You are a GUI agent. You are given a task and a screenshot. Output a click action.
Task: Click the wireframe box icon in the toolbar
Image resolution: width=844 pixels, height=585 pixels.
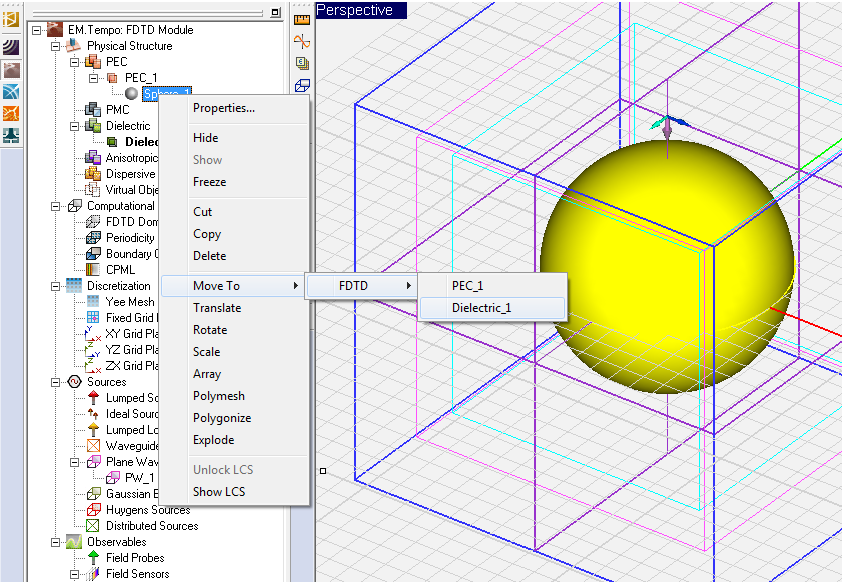[302, 87]
